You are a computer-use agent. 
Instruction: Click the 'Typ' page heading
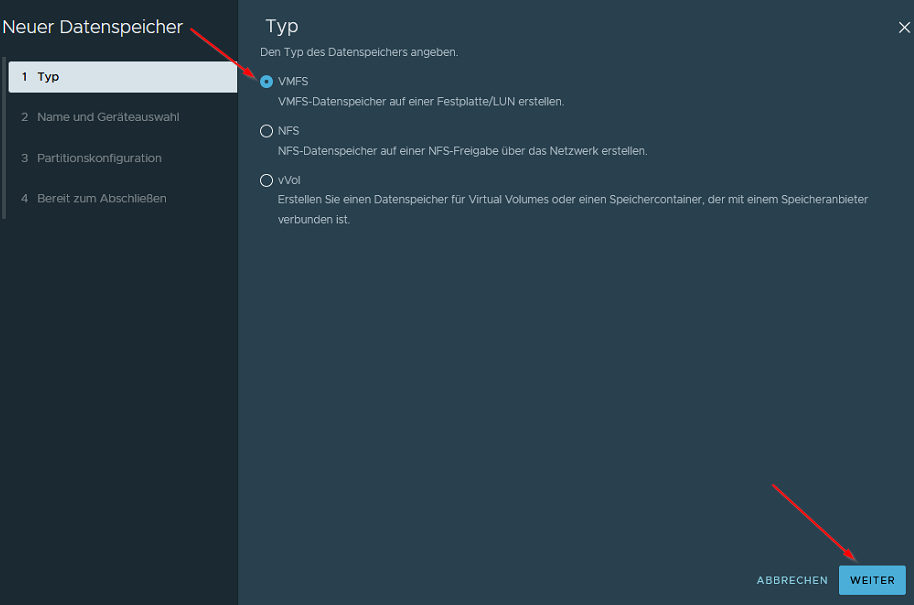[282, 26]
